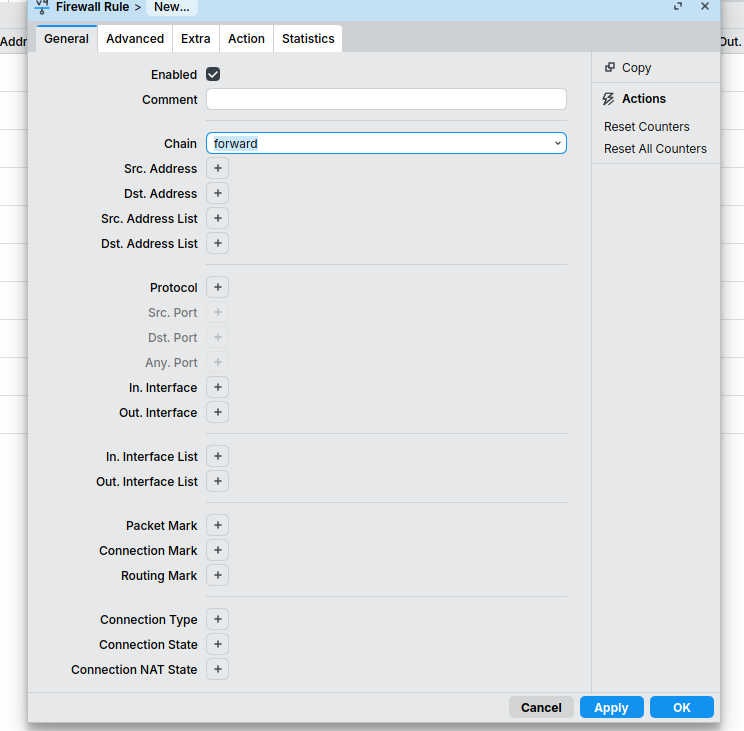Expand the Connection State option
Screen dimensions: 744x731
click(218, 644)
